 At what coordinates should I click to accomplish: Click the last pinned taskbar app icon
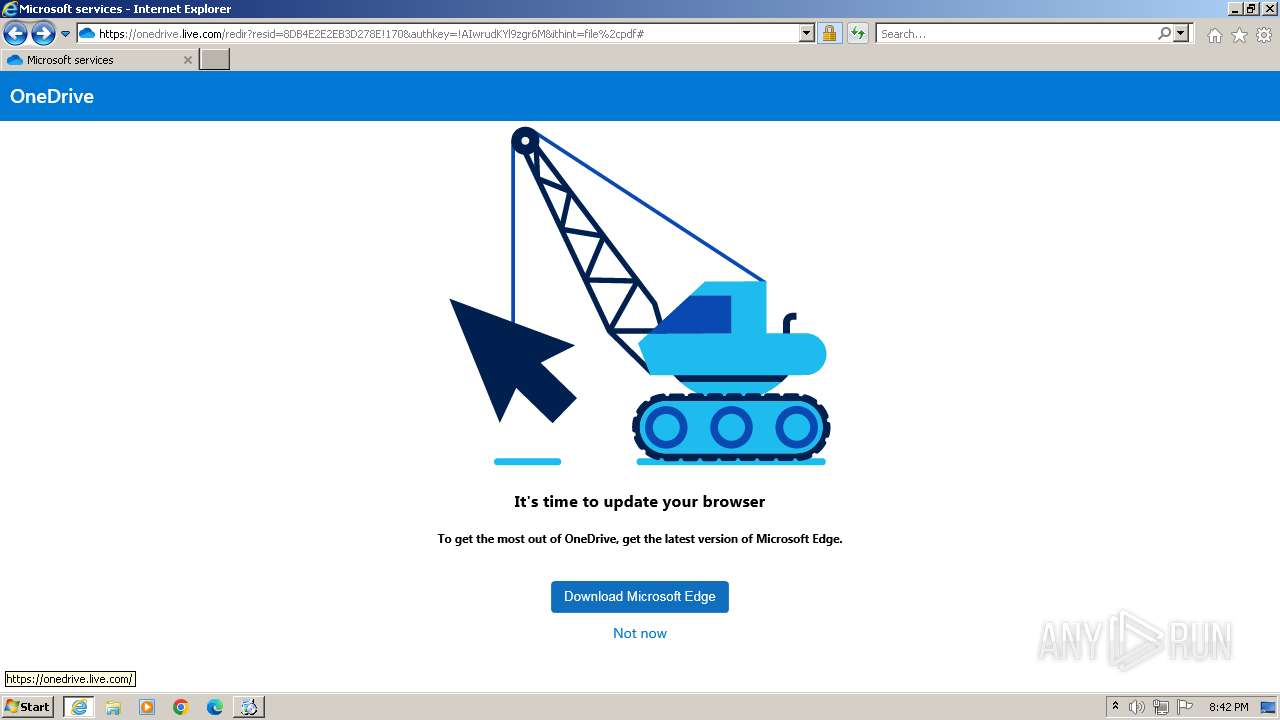[x=248, y=707]
